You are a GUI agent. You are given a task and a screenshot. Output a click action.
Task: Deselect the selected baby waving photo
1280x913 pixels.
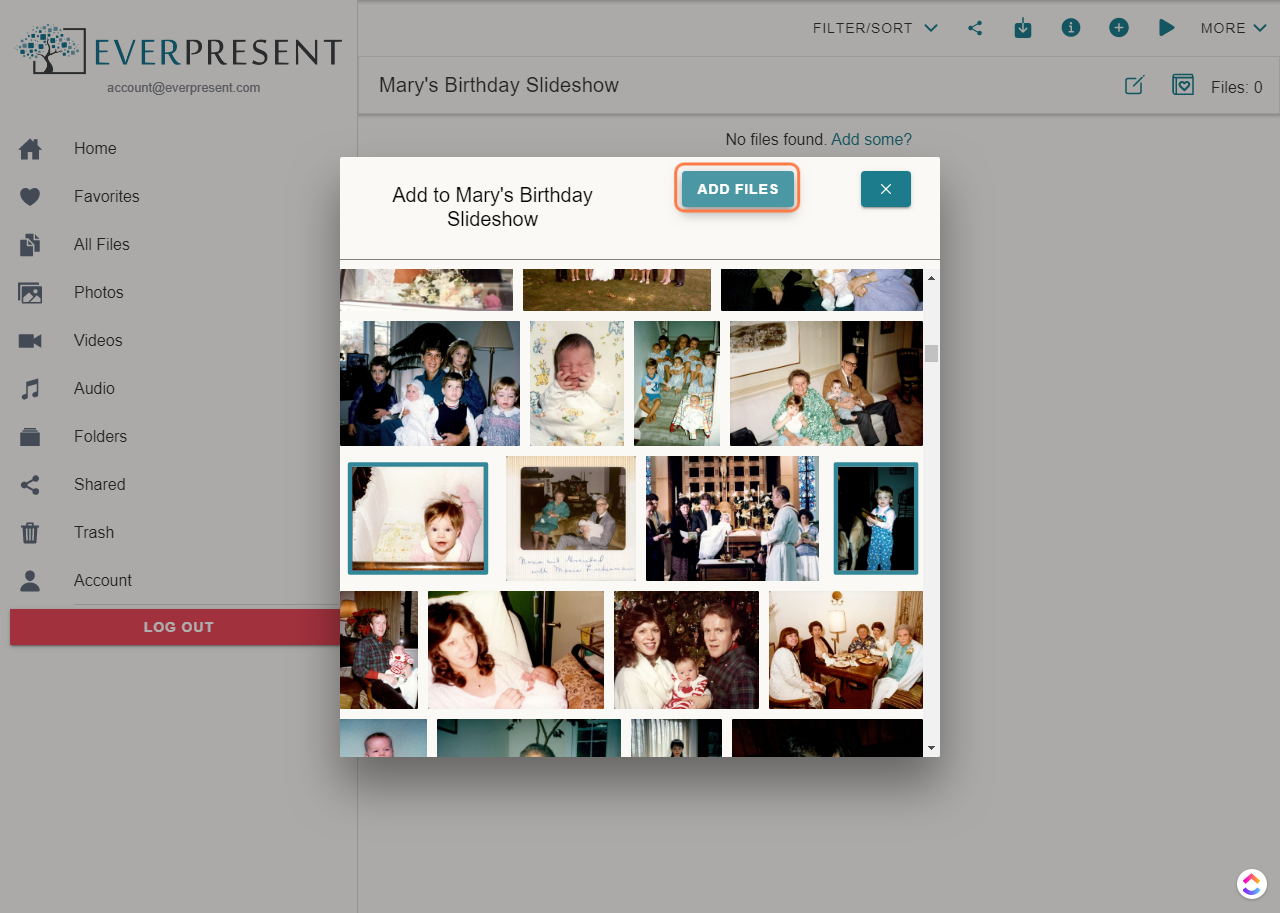418,518
